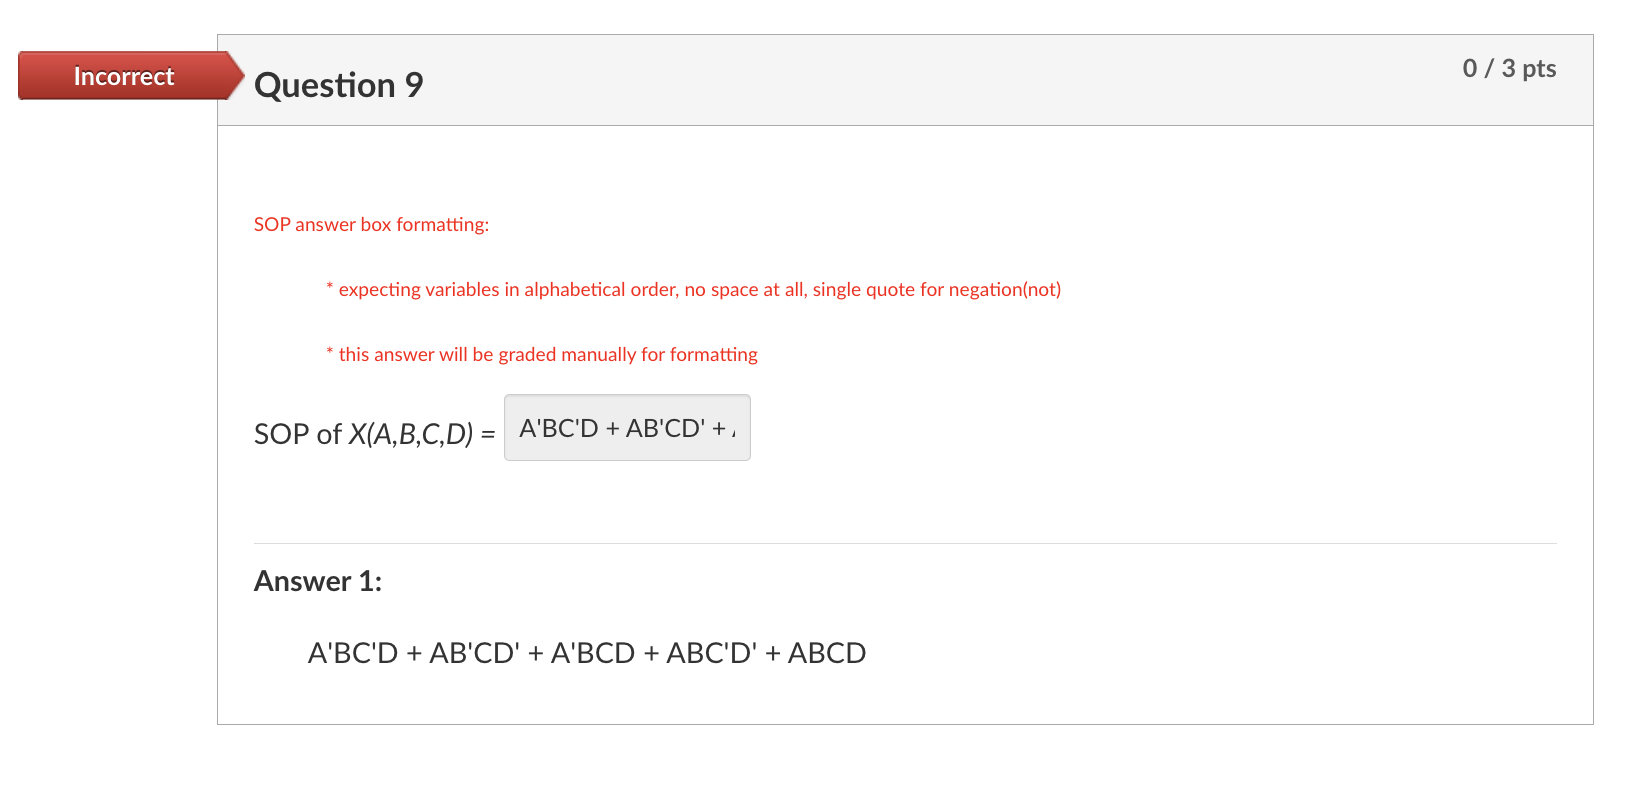Click the truncated answer in the input box
Viewport: 1650px width, 794px height.
click(x=627, y=427)
